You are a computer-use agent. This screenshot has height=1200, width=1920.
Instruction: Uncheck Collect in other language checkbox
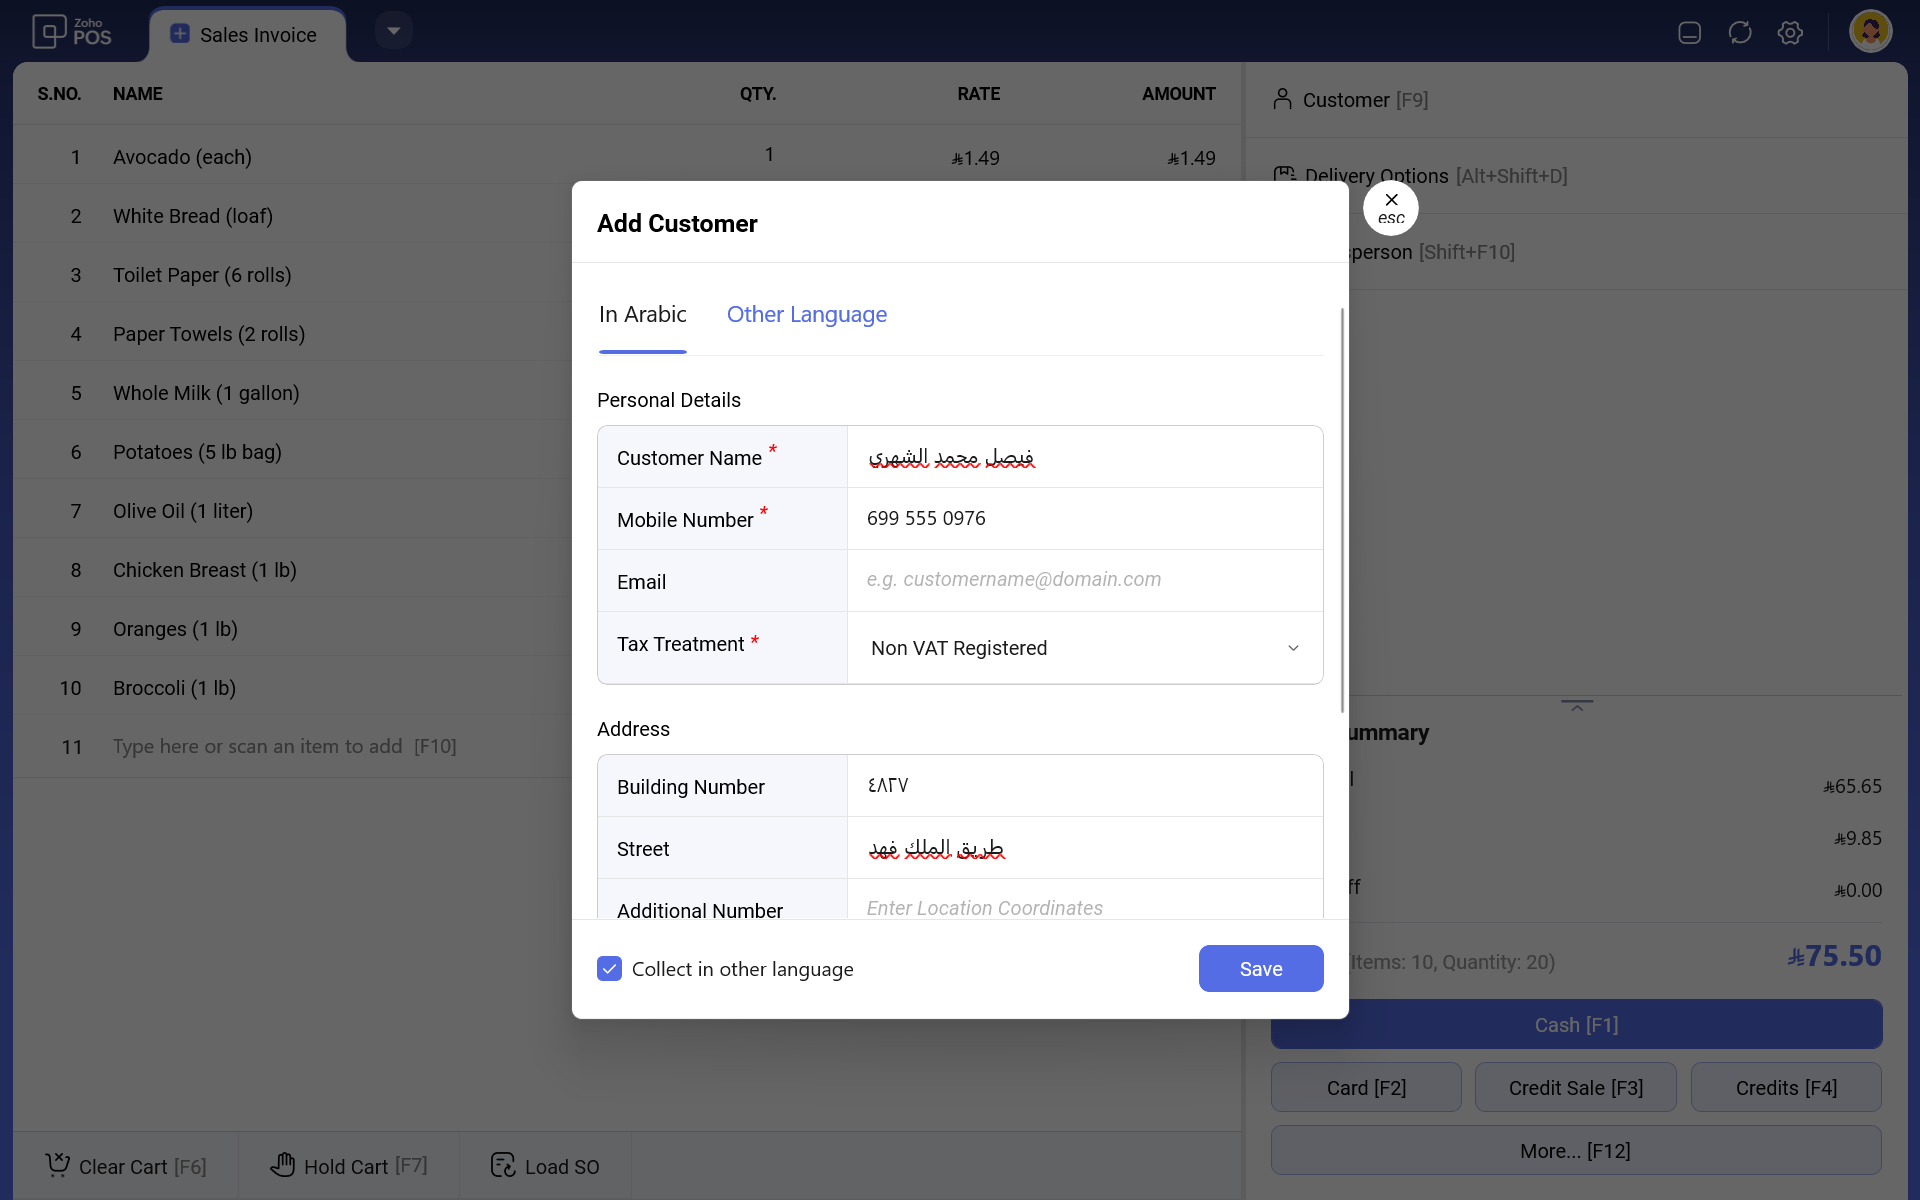pyautogui.click(x=610, y=968)
